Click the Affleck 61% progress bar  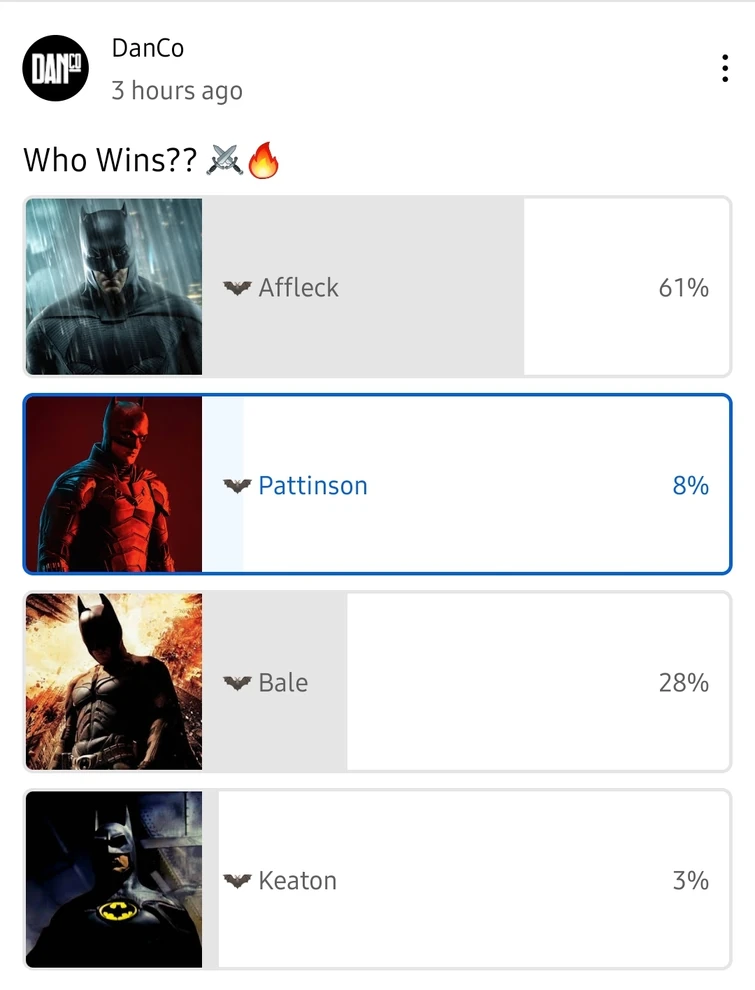(x=360, y=287)
